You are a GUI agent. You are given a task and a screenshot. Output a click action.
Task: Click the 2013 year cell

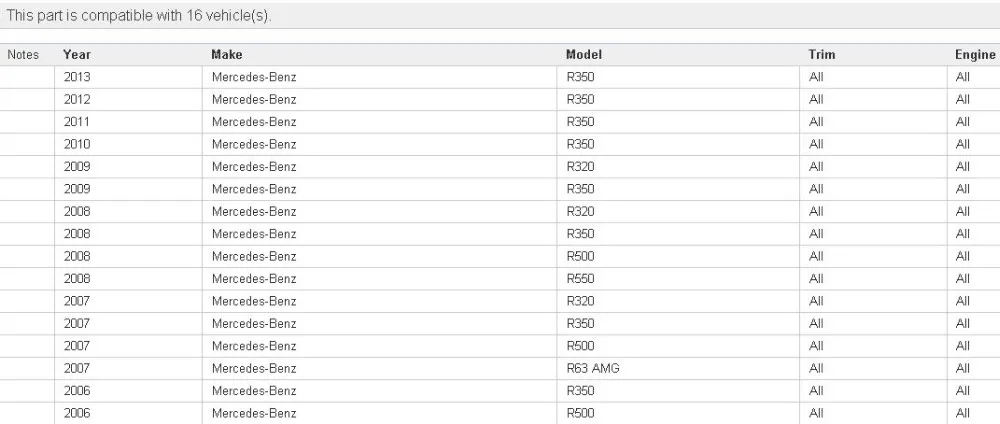click(77, 77)
